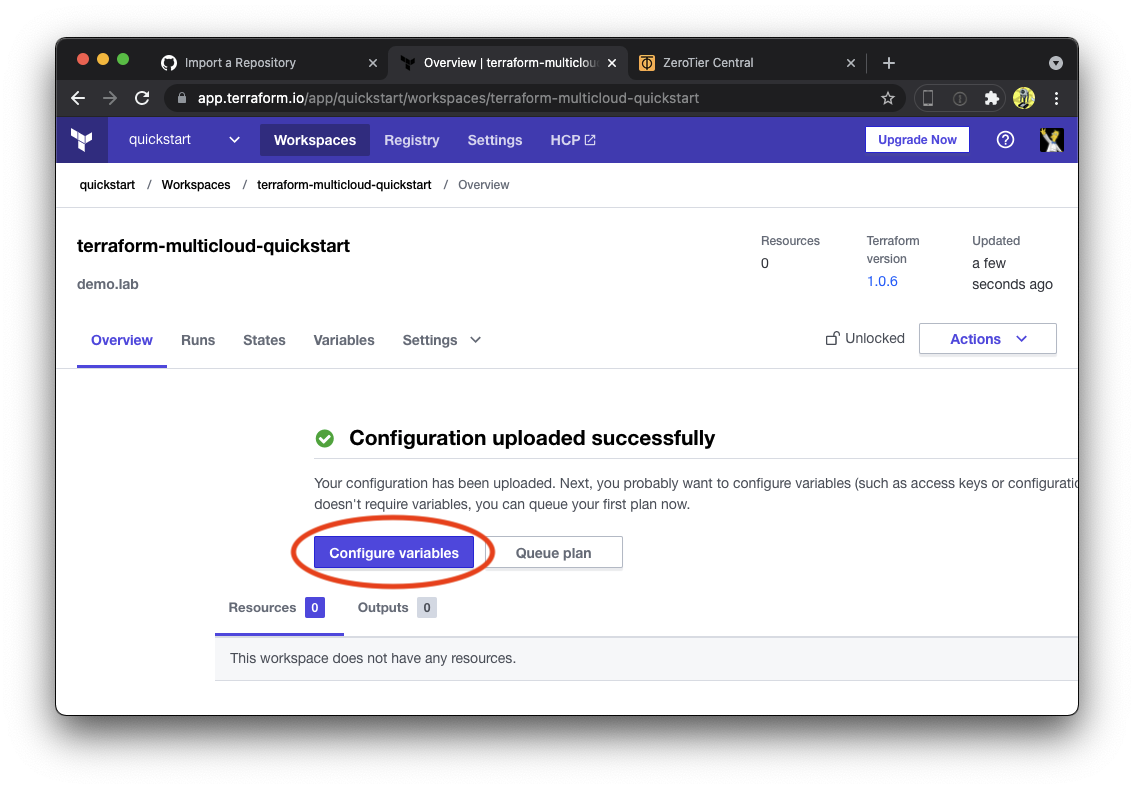Select the Outputs tab with count 0
This screenshot has width=1134, height=789.
(x=397, y=607)
